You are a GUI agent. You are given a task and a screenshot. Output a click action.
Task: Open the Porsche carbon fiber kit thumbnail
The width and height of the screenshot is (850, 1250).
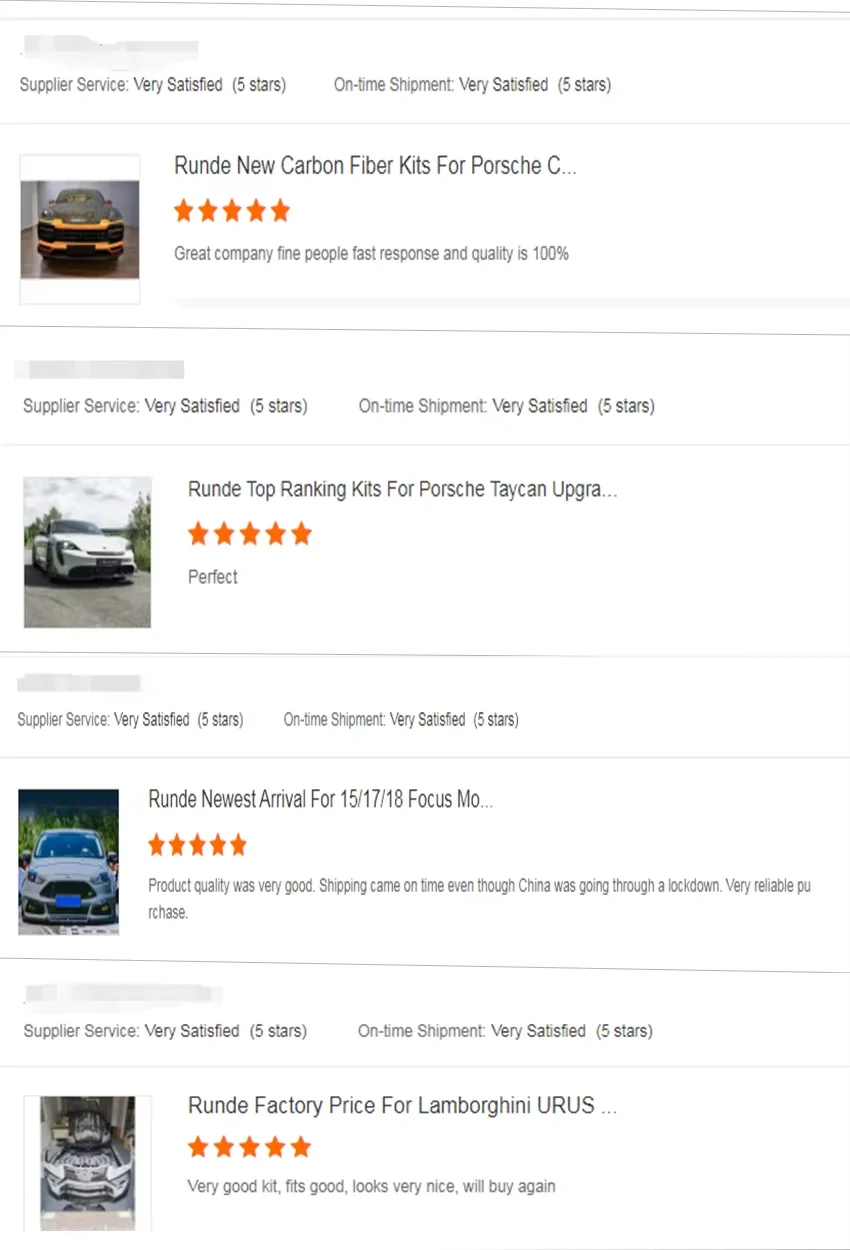80,230
